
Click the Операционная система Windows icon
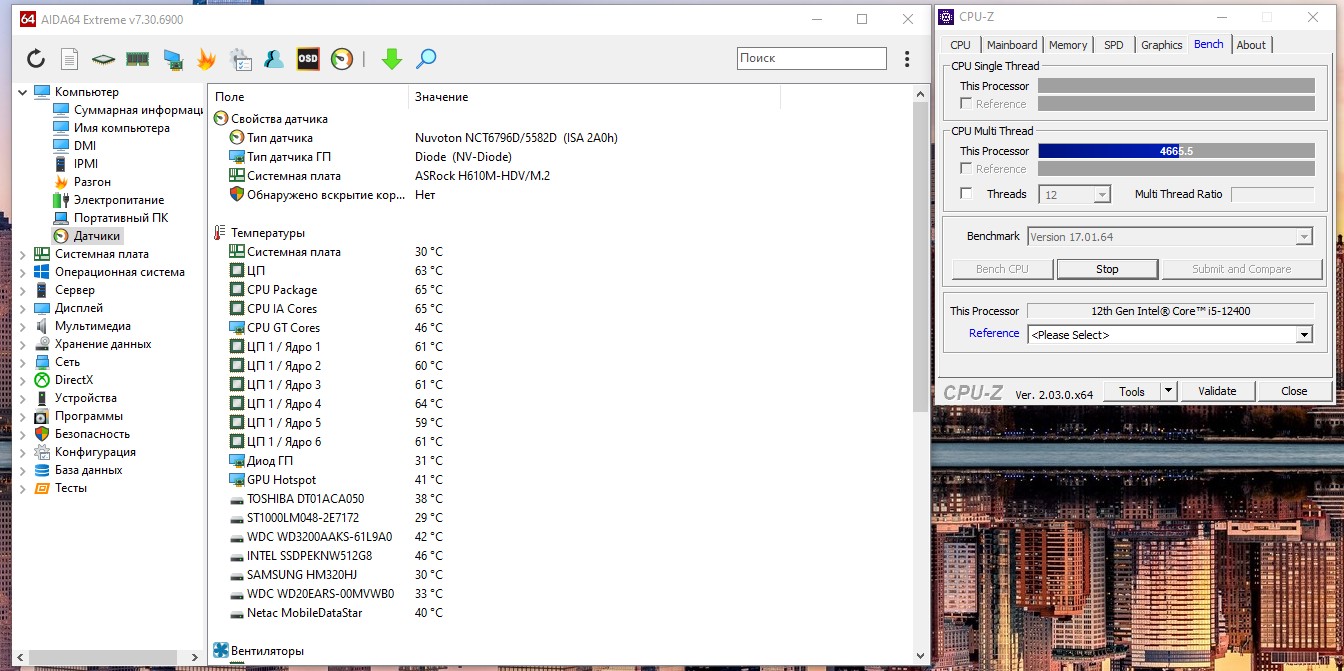42,272
